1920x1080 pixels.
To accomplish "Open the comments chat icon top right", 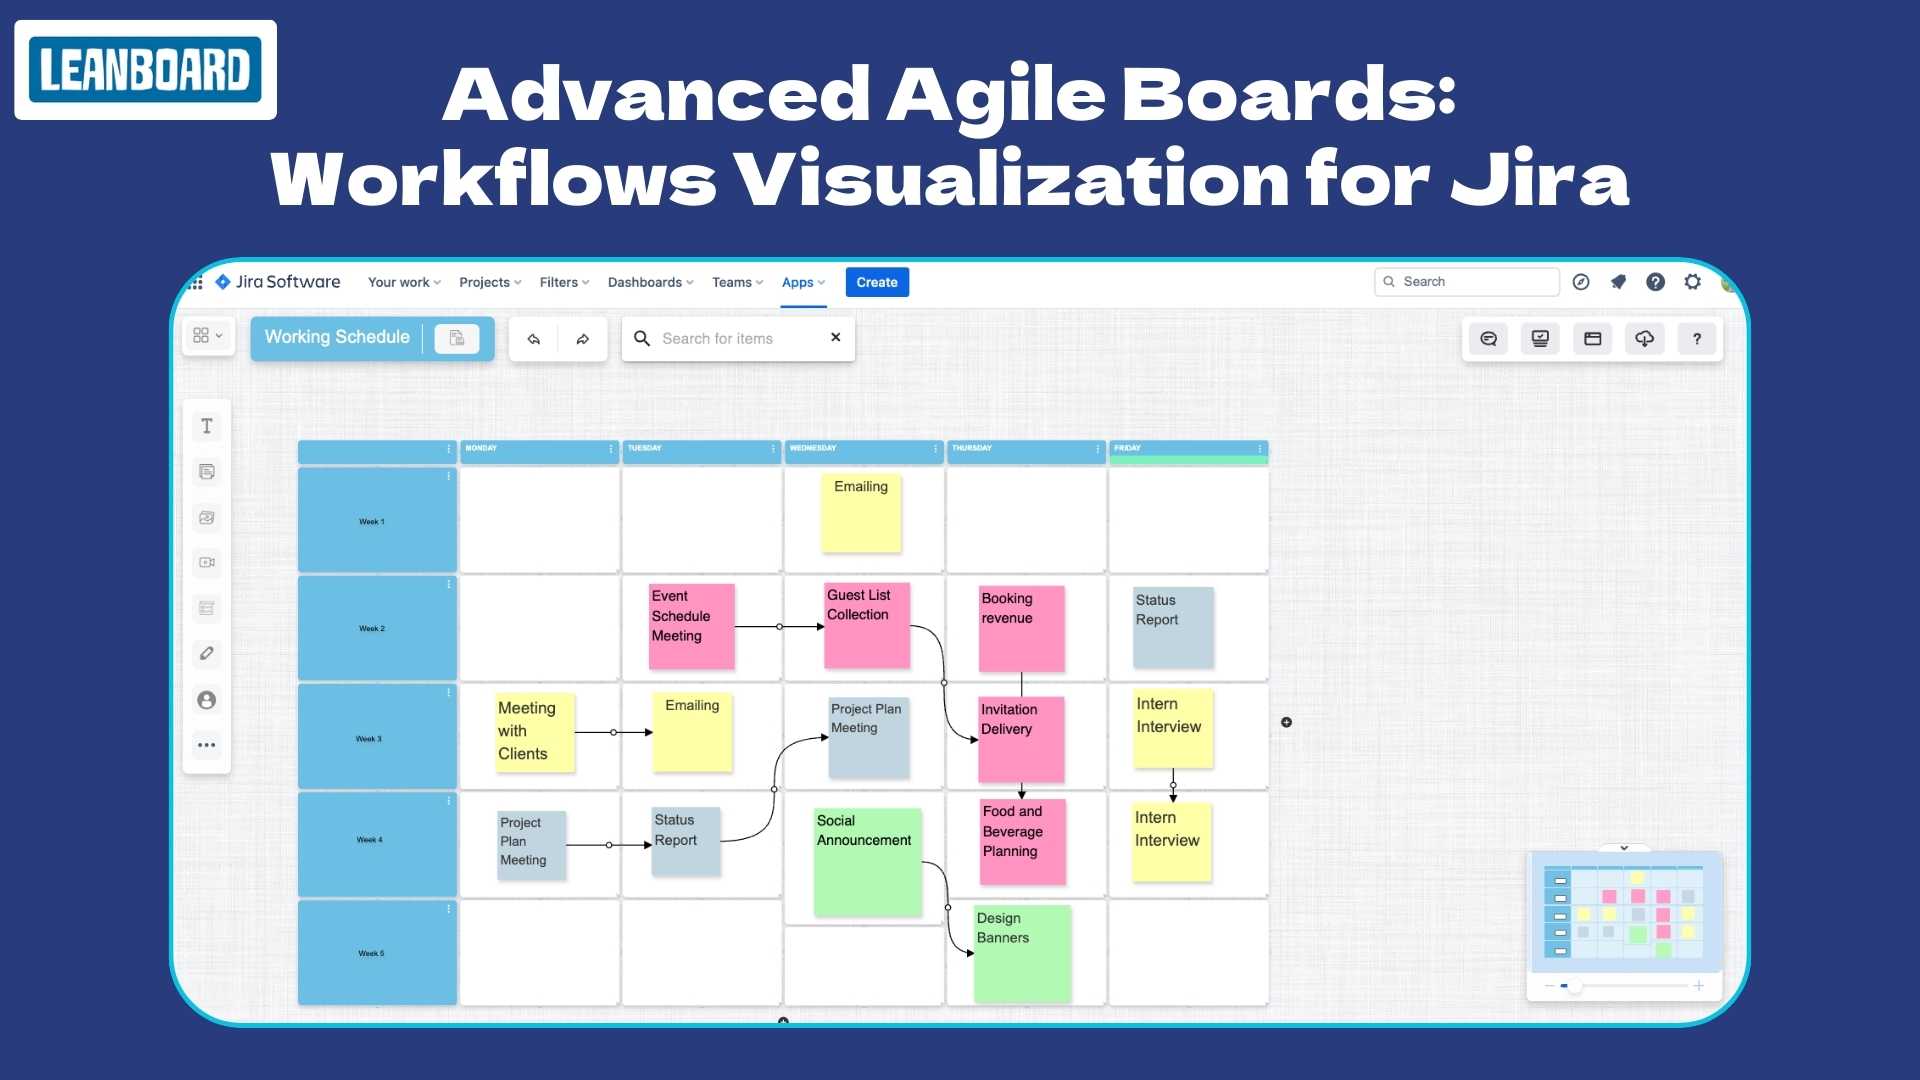I will click(1488, 338).
